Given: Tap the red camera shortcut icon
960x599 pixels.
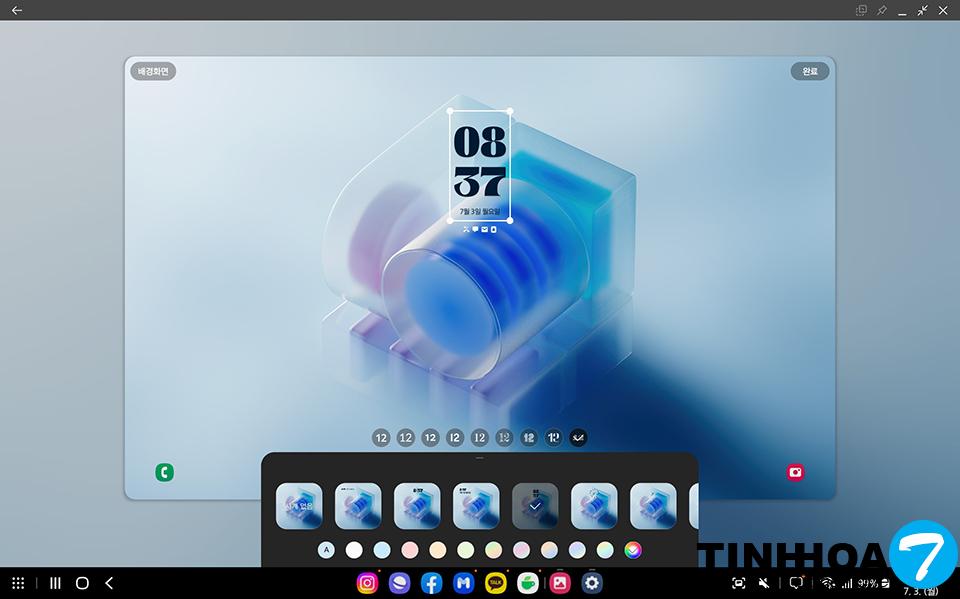Looking at the screenshot, I should (795, 472).
